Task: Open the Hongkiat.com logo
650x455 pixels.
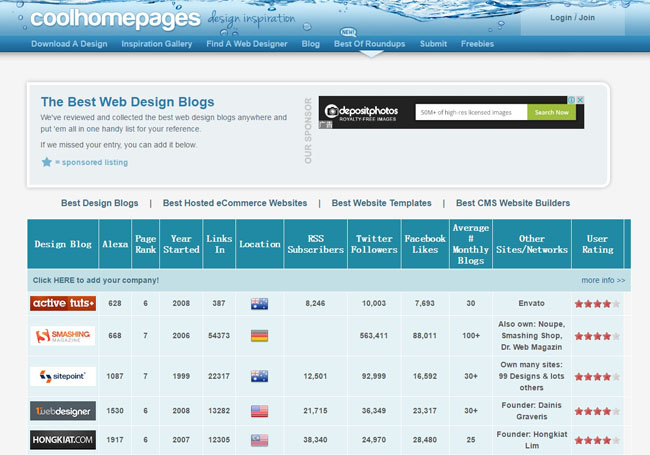Action: 63,438
